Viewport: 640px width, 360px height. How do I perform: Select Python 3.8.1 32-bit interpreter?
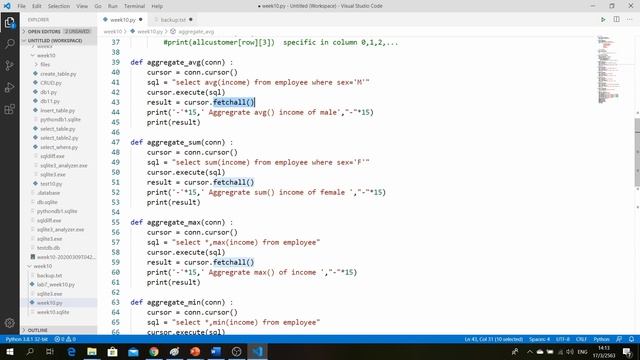coord(27,339)
